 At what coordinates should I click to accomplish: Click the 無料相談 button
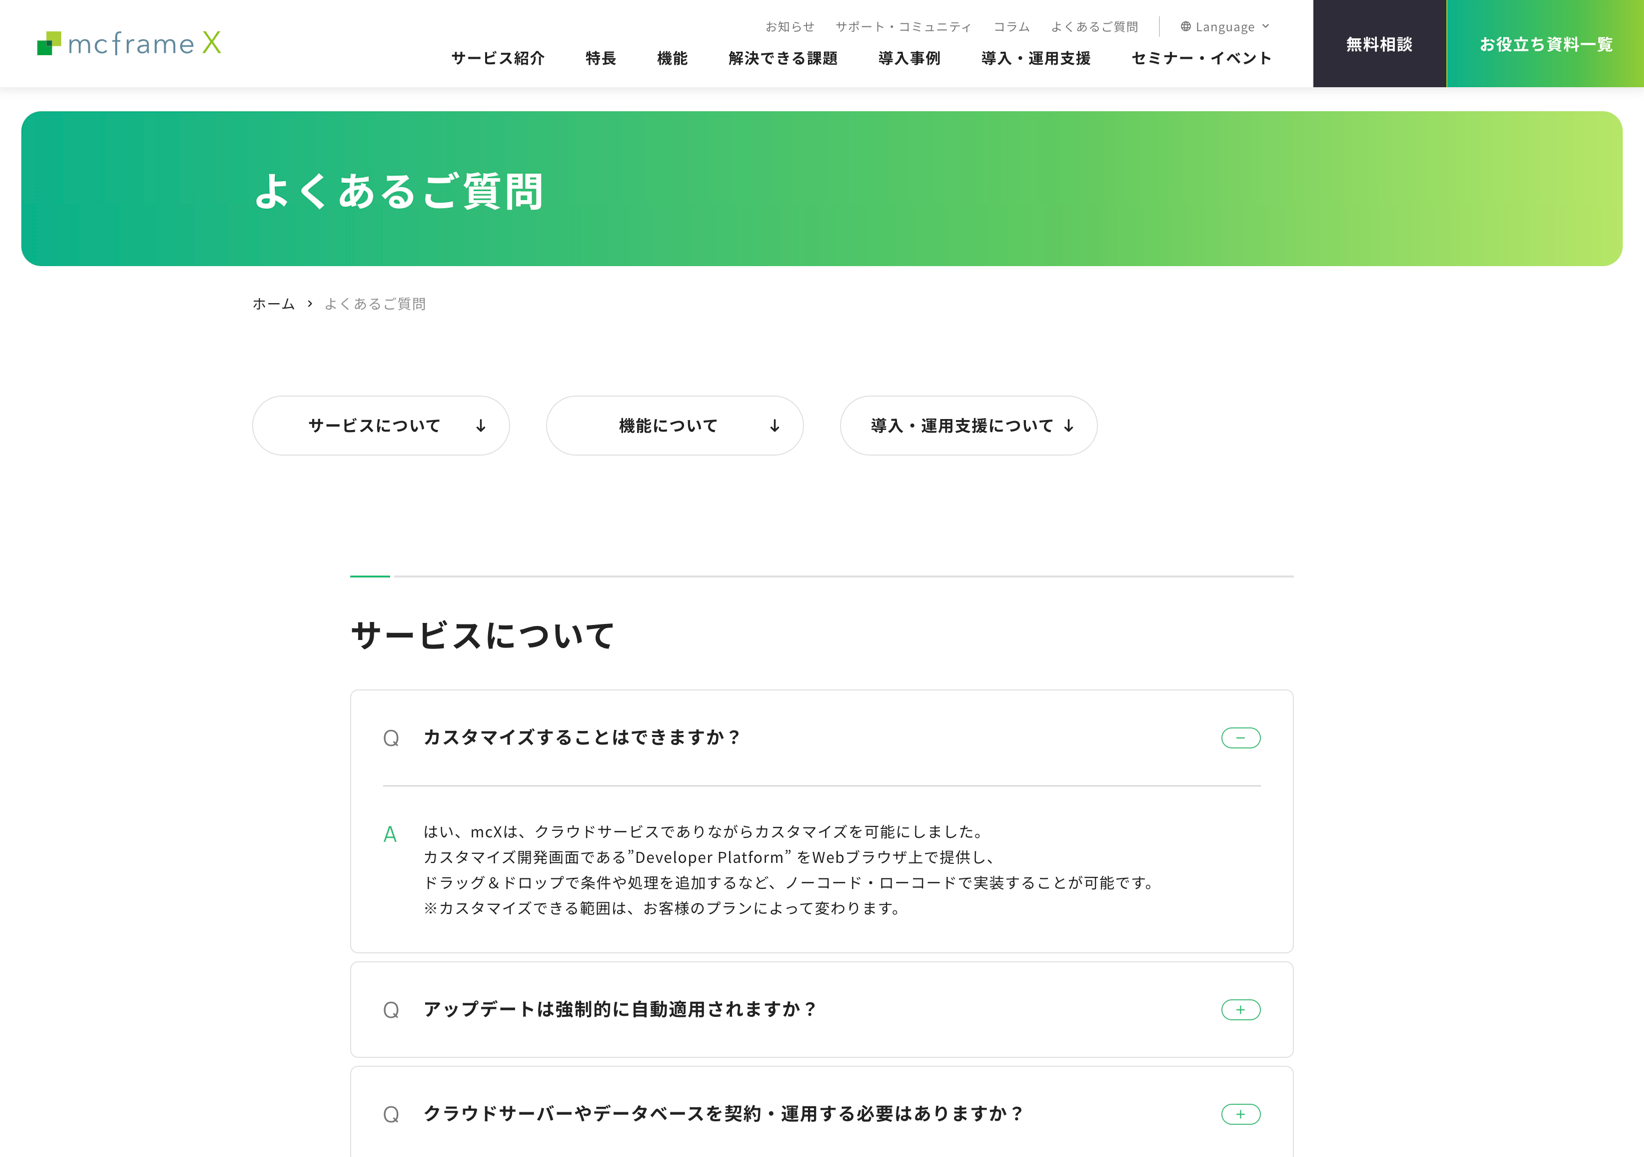point(1379,44)
